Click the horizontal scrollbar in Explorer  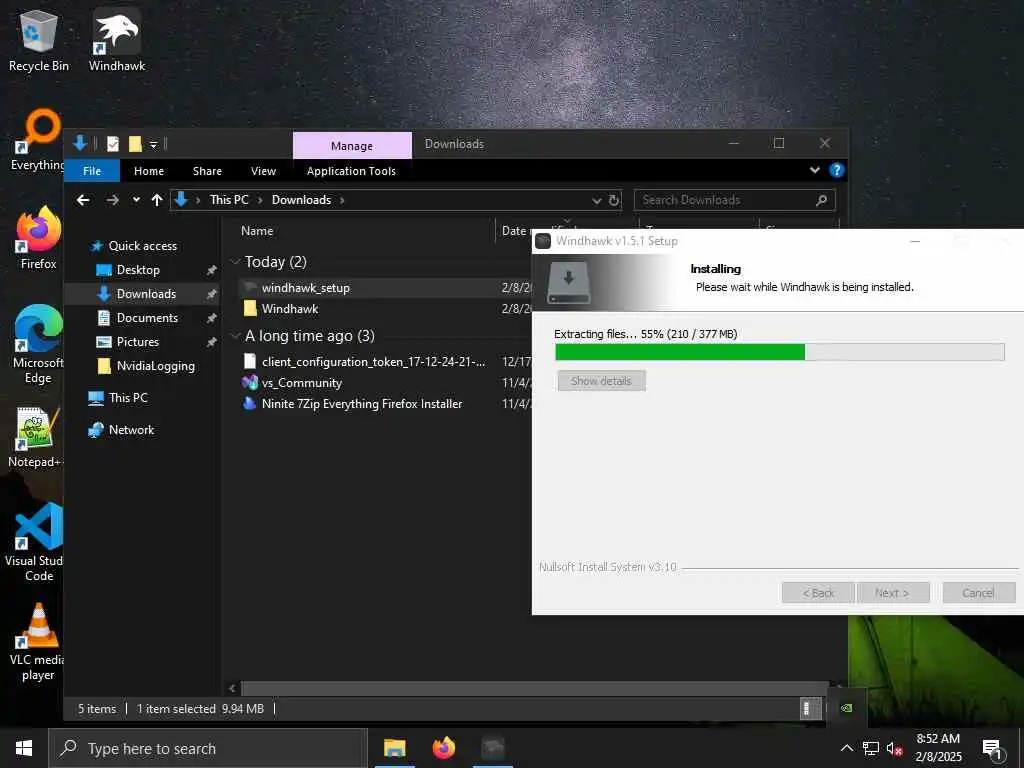click(x=534, y=688)
